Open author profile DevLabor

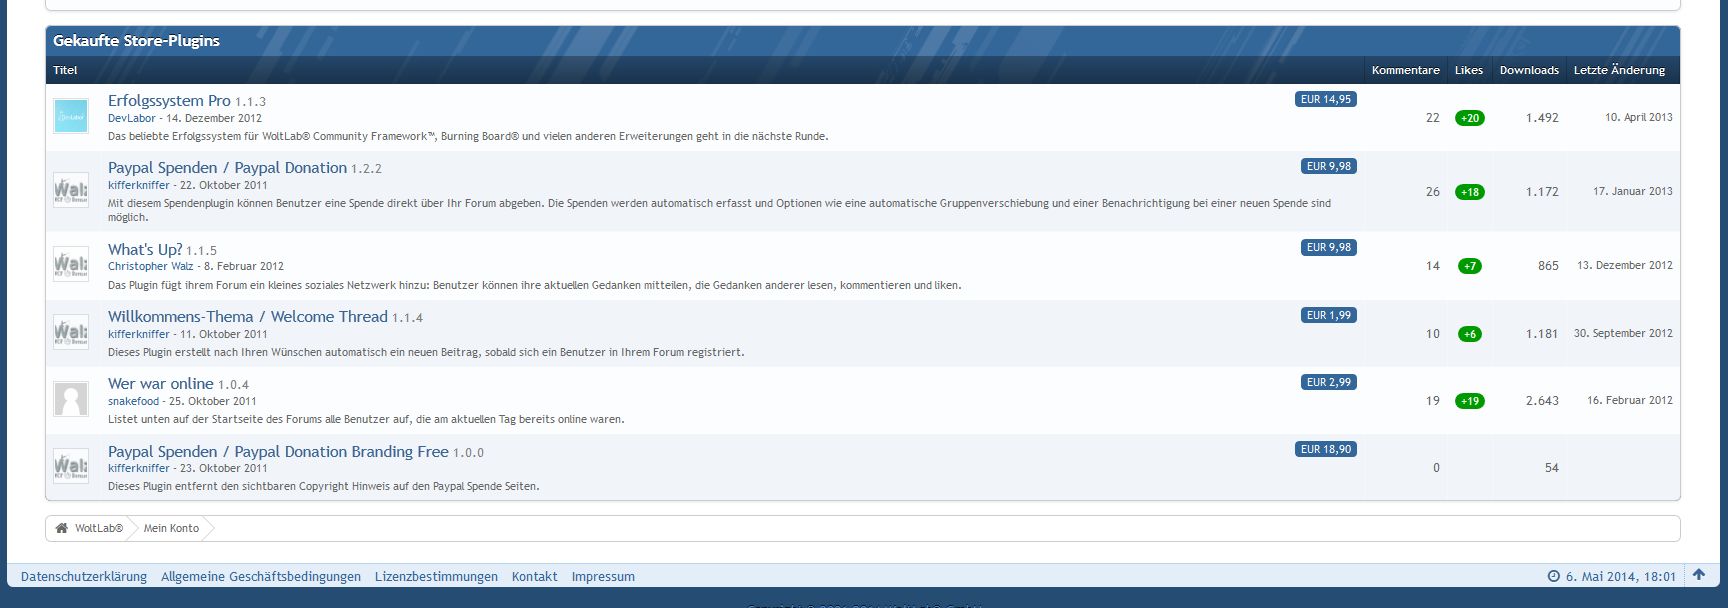[x=132, y=118]
